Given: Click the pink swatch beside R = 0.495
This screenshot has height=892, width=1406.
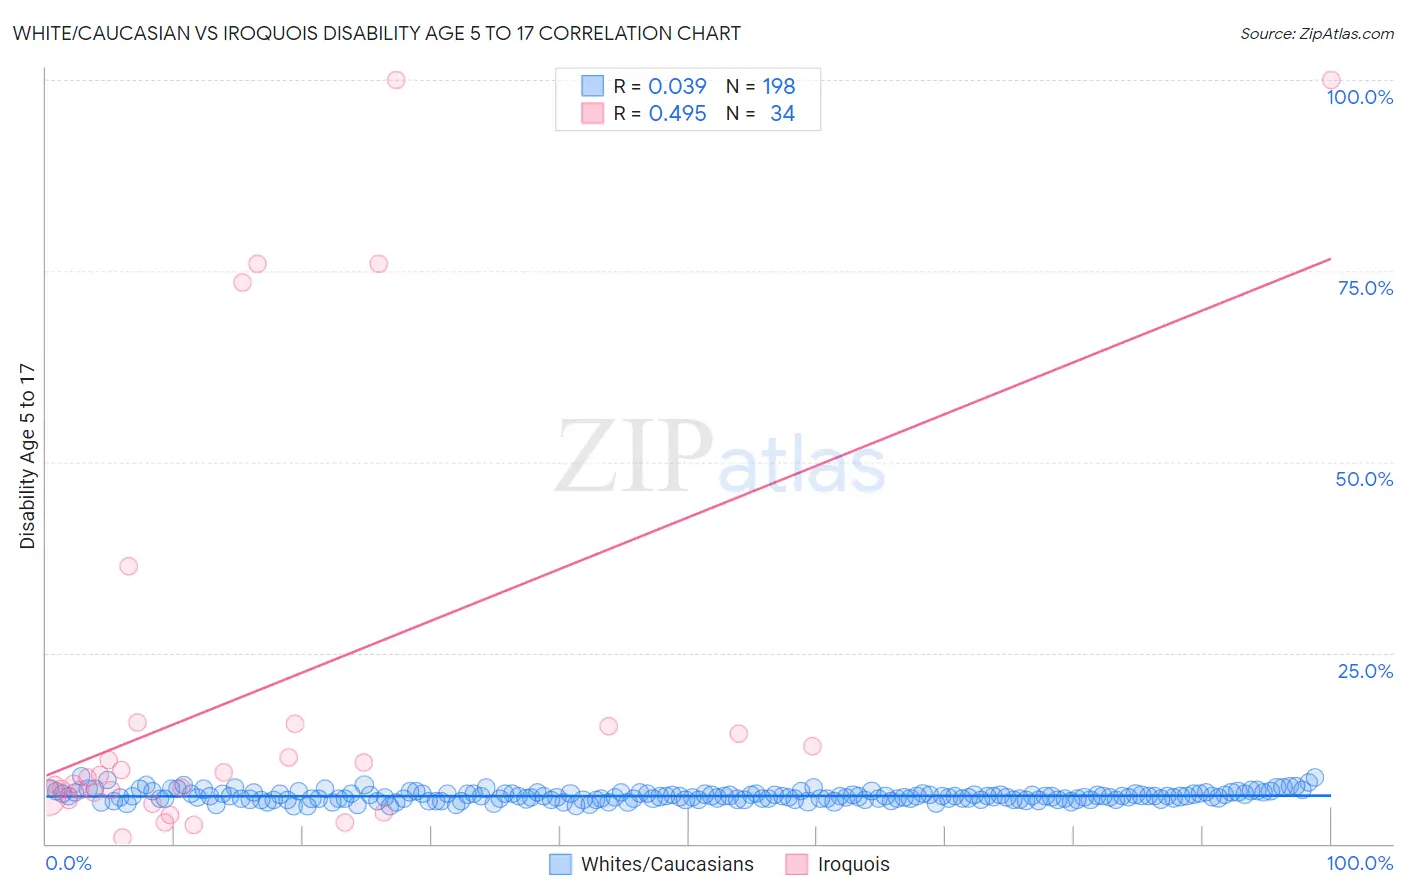Looking at the screenshot, I should coord(593,113).
